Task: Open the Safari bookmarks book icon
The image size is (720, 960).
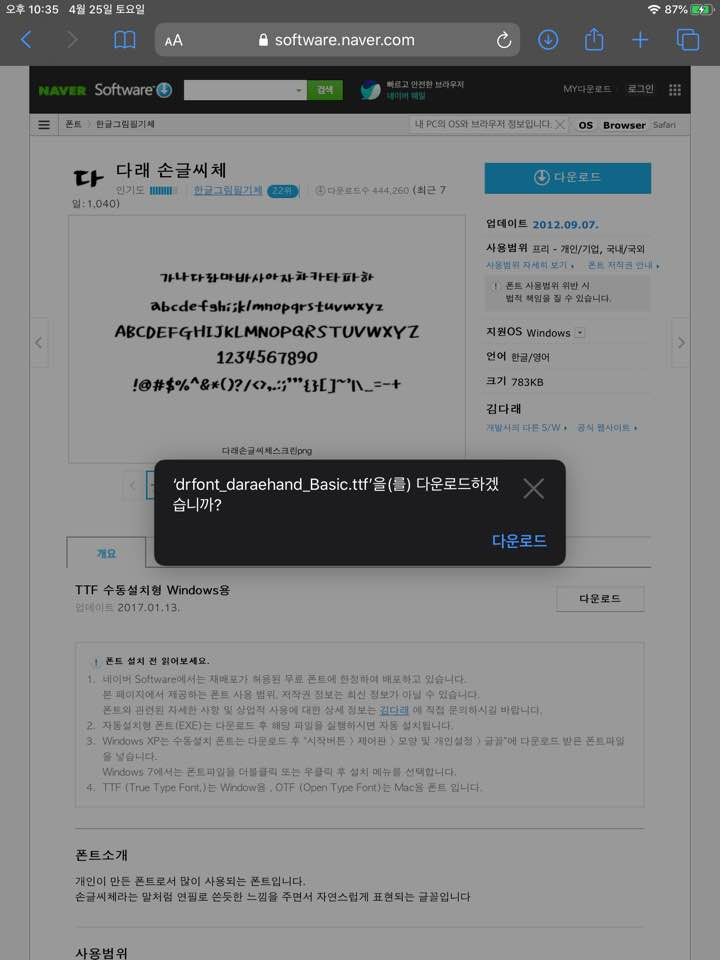Action: tap(125, 40)
